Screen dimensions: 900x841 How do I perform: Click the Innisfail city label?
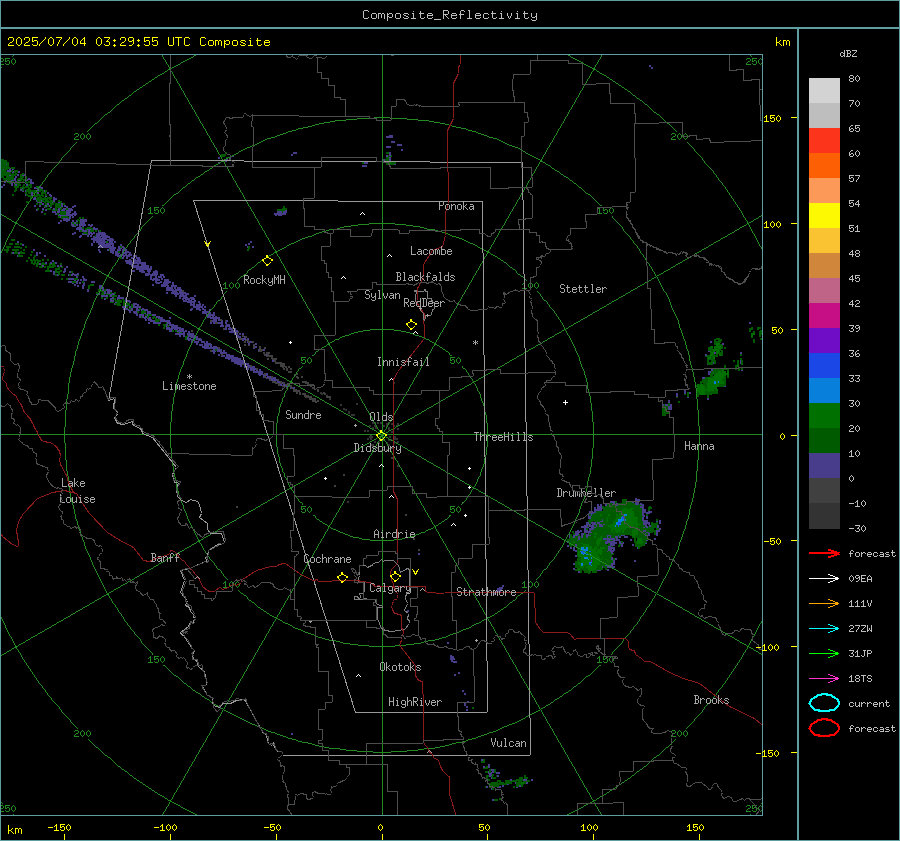coord(403,362)
